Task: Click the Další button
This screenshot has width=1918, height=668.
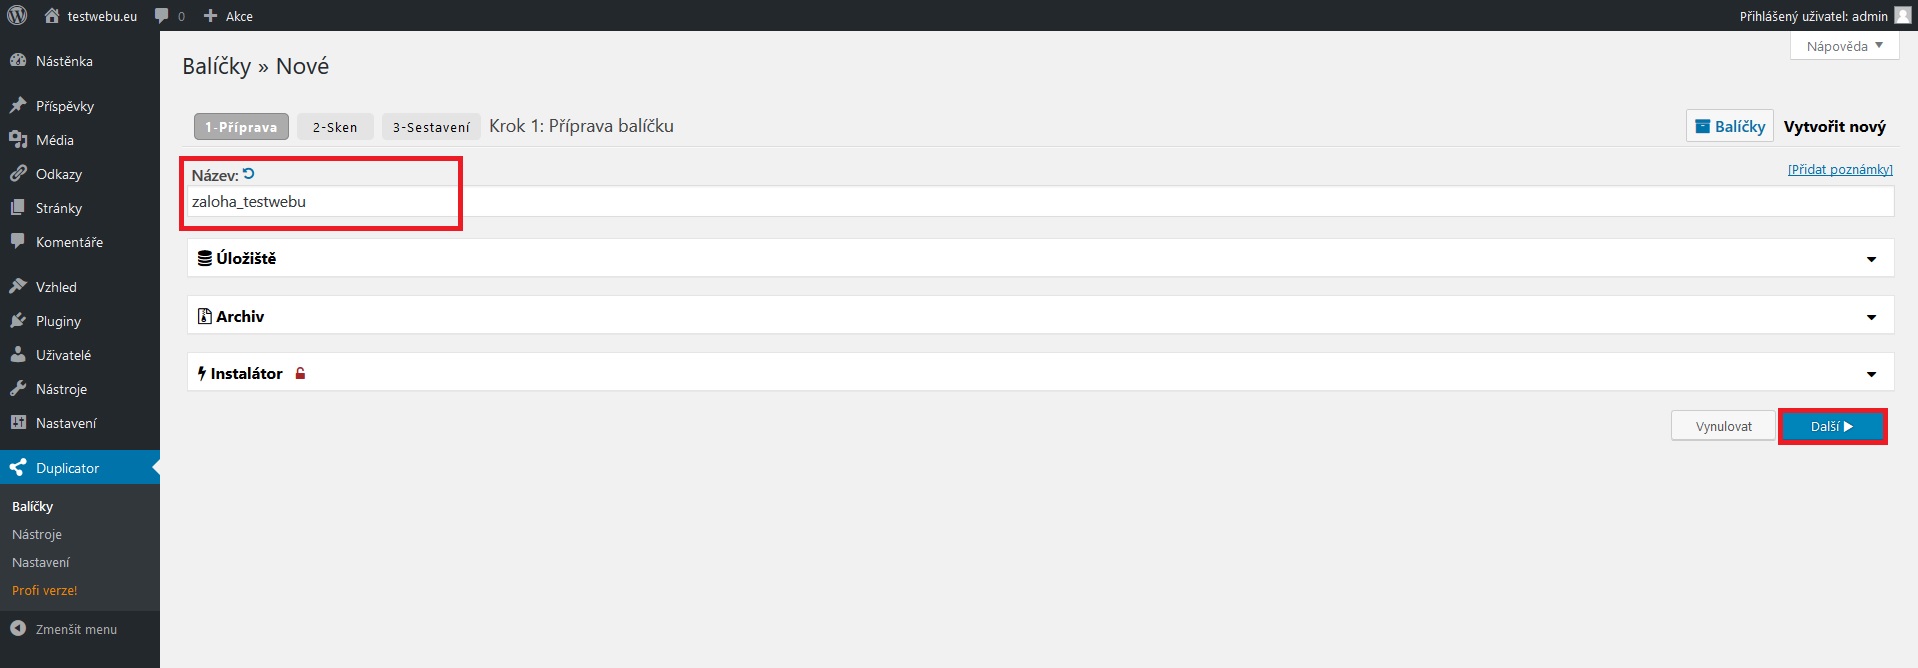Action: pos(1832,426)
